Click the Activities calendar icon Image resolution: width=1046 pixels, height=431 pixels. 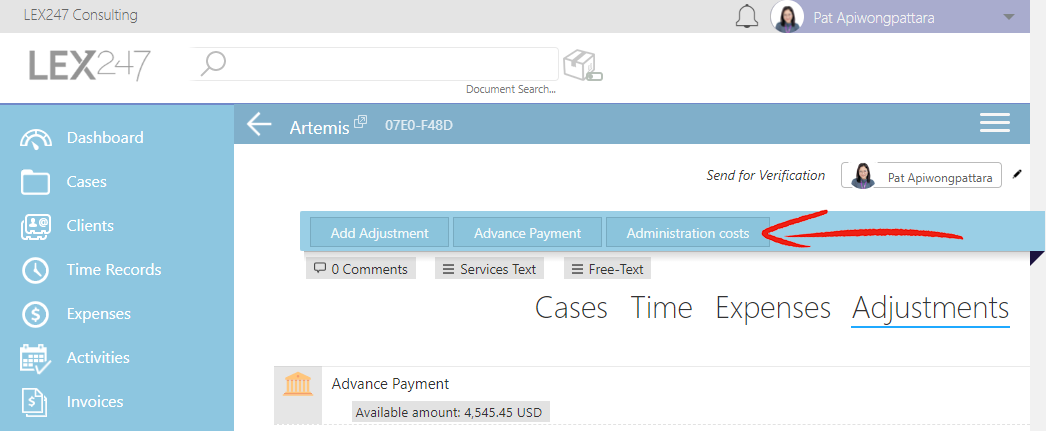[35, 358]
